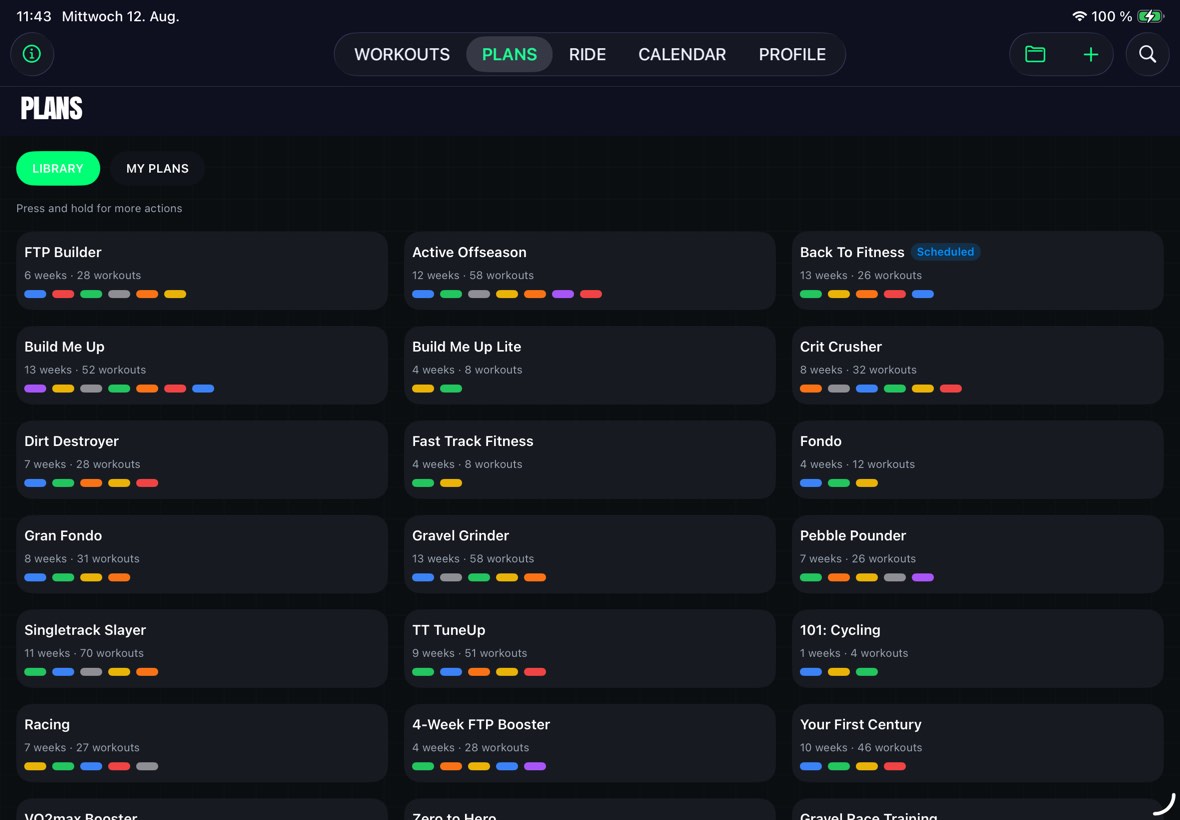Viewport: 1180px width, 820px height.
Task: Tap the purple swatch in Pebble Pounder
Action: pos(923,578)
